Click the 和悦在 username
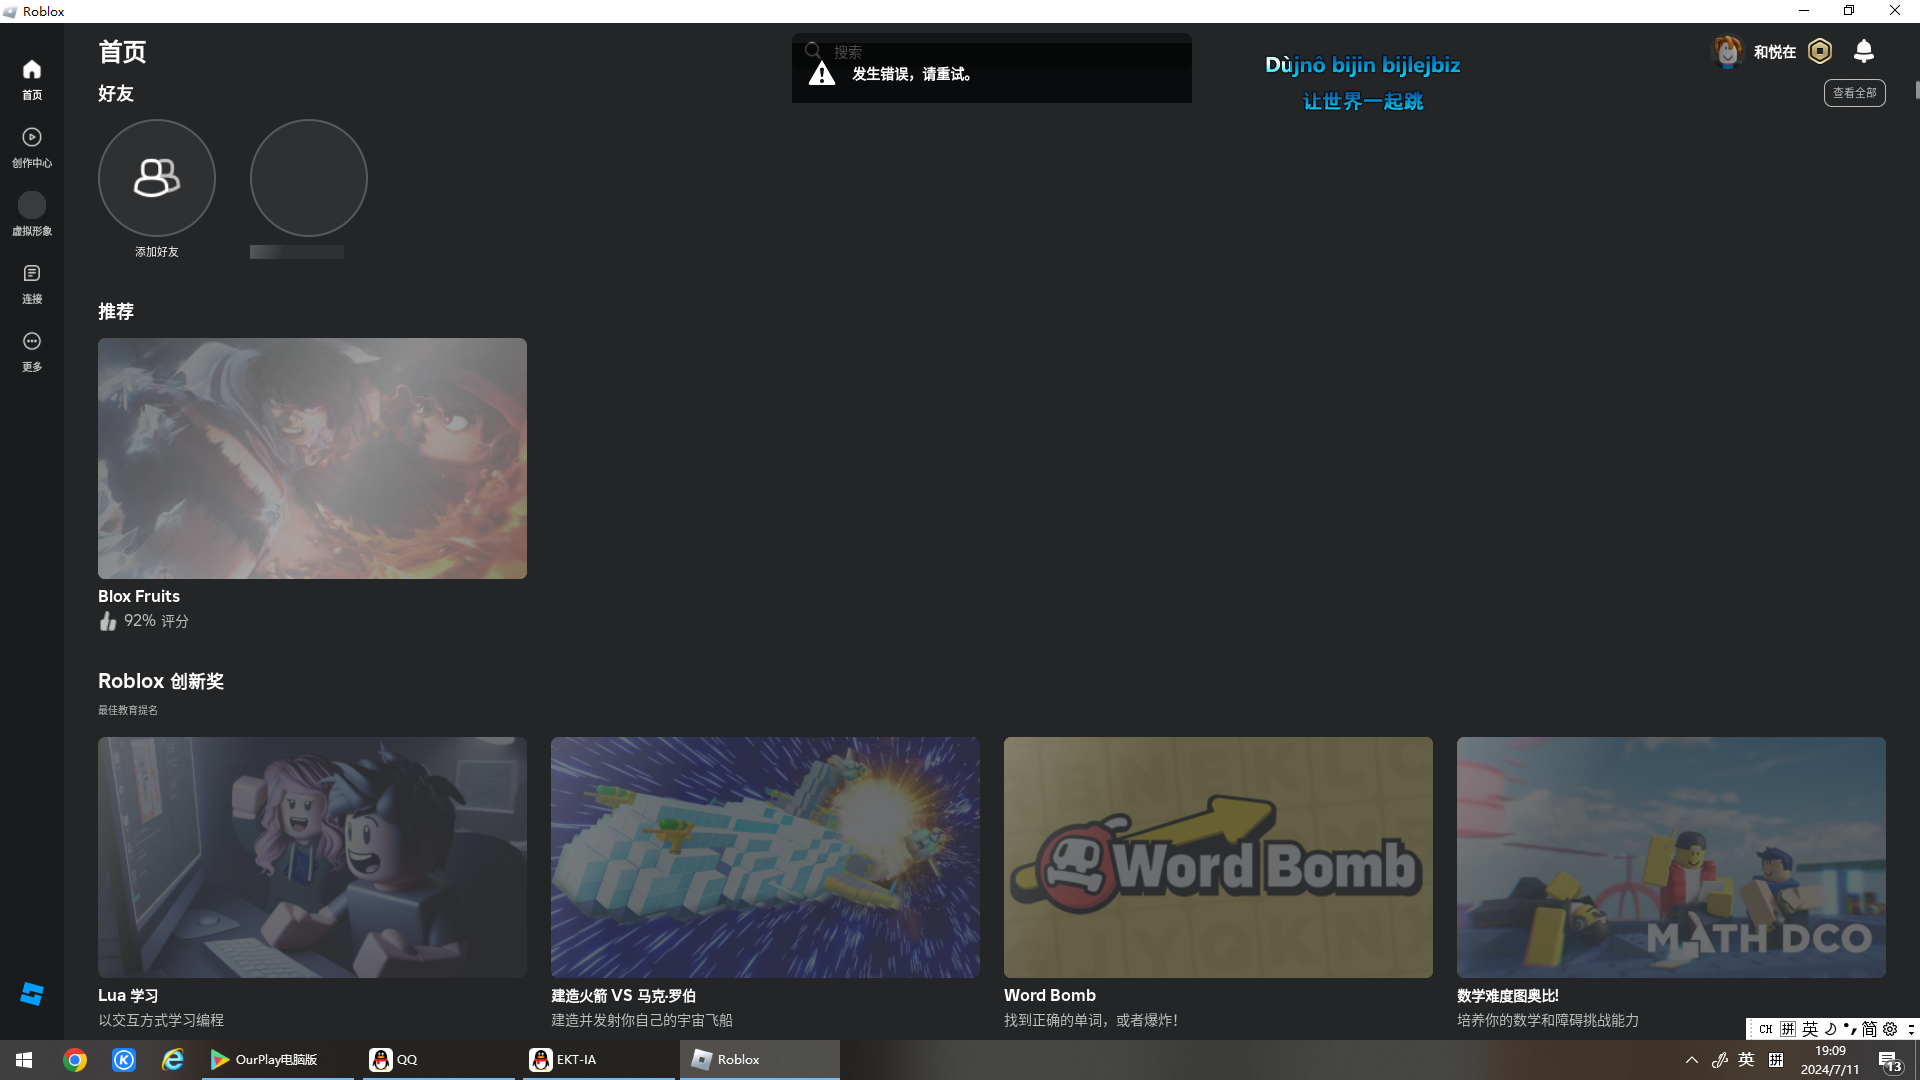 pos(1775,52)
